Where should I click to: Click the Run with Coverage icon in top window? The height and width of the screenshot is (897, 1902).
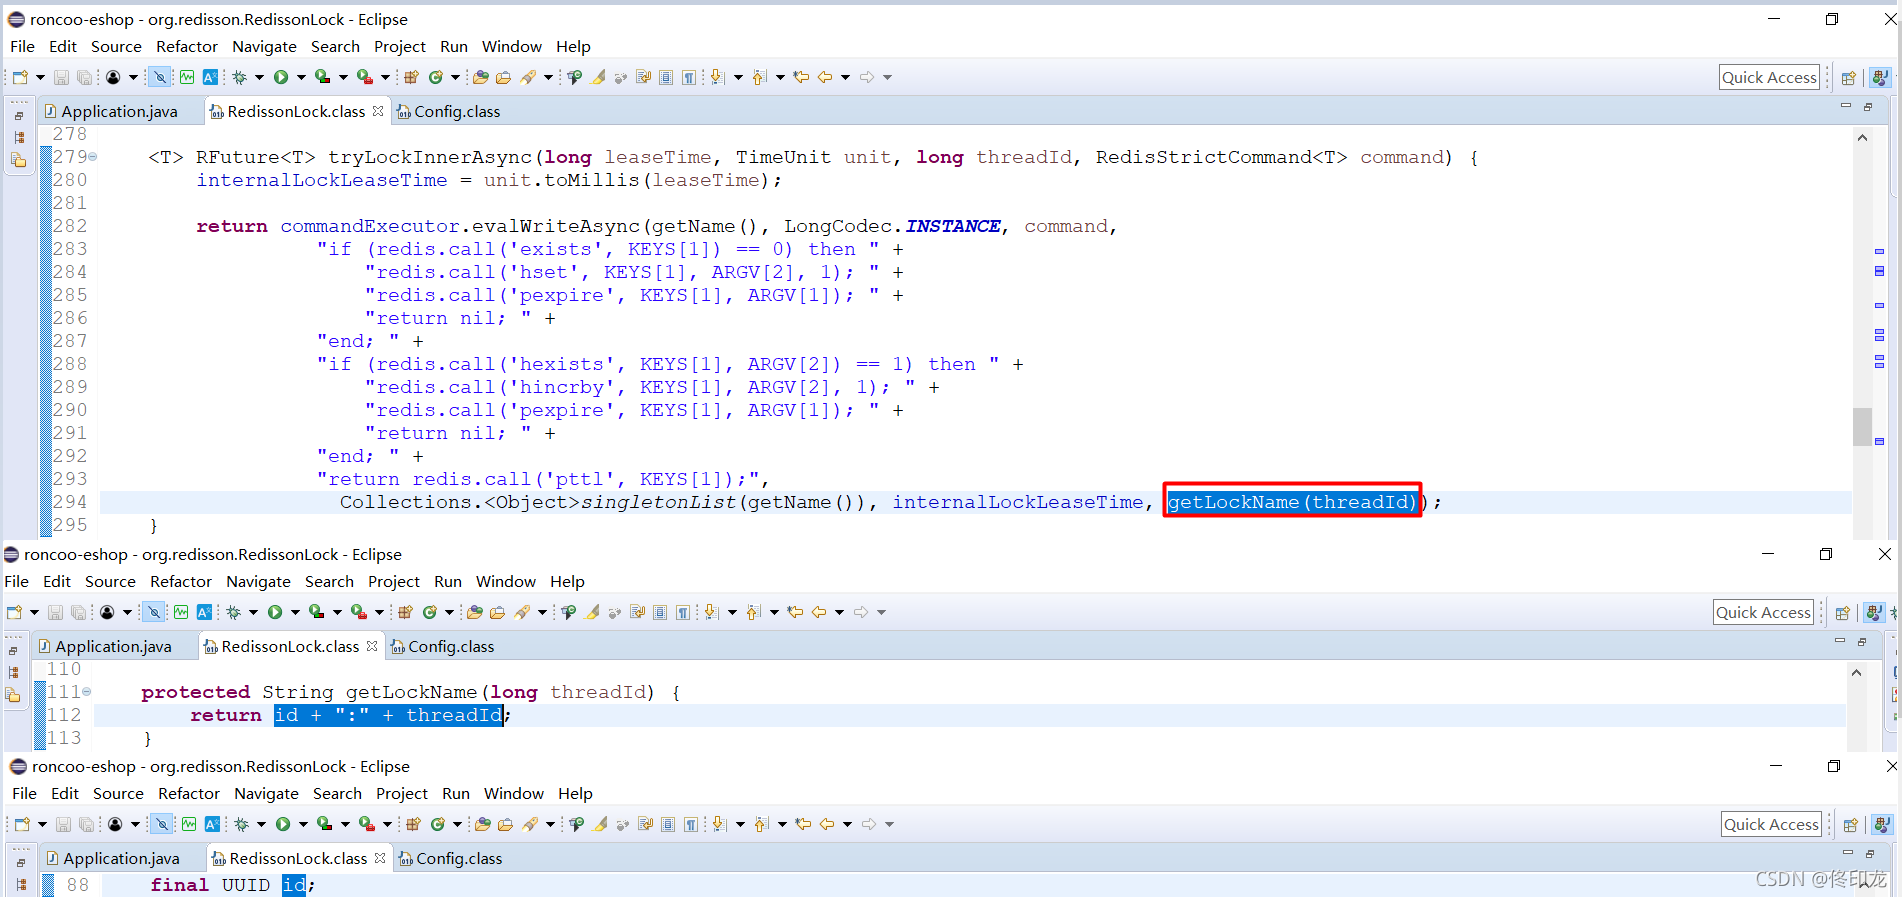tap(322, 77)
